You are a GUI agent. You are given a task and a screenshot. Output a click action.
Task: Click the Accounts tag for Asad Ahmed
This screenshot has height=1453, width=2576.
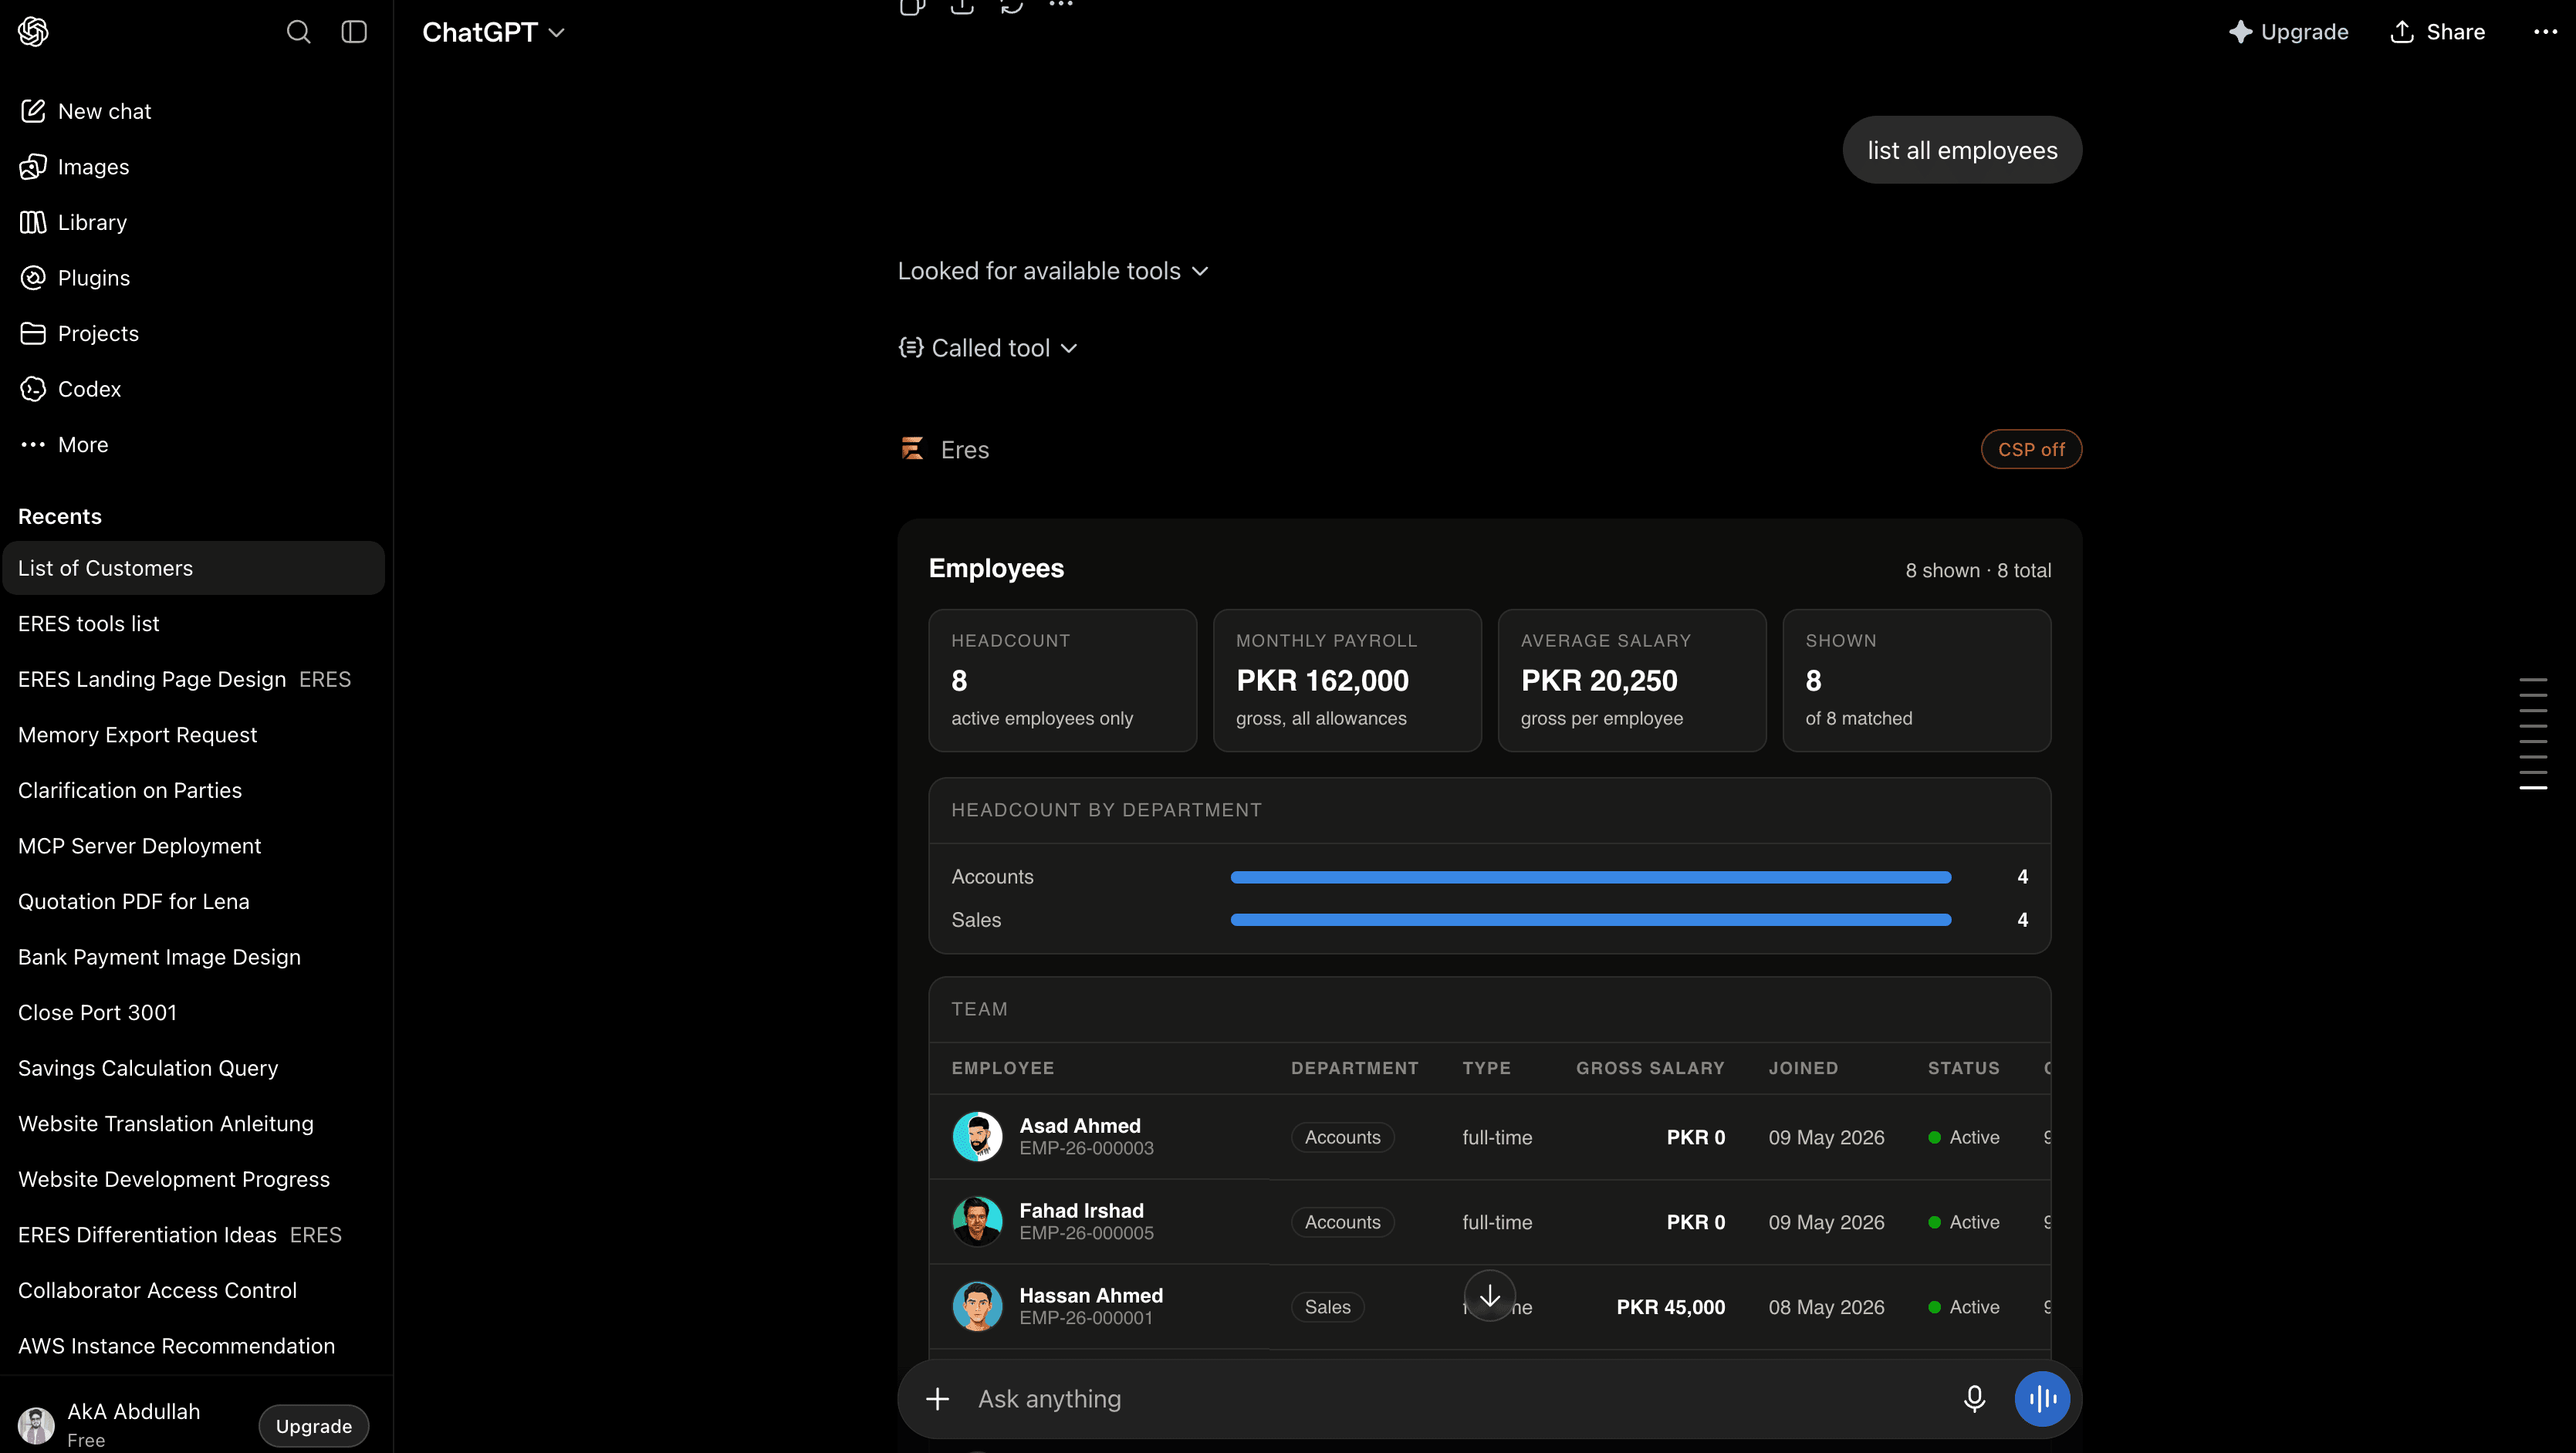pyautogui.click(x=1342, y=1137)
